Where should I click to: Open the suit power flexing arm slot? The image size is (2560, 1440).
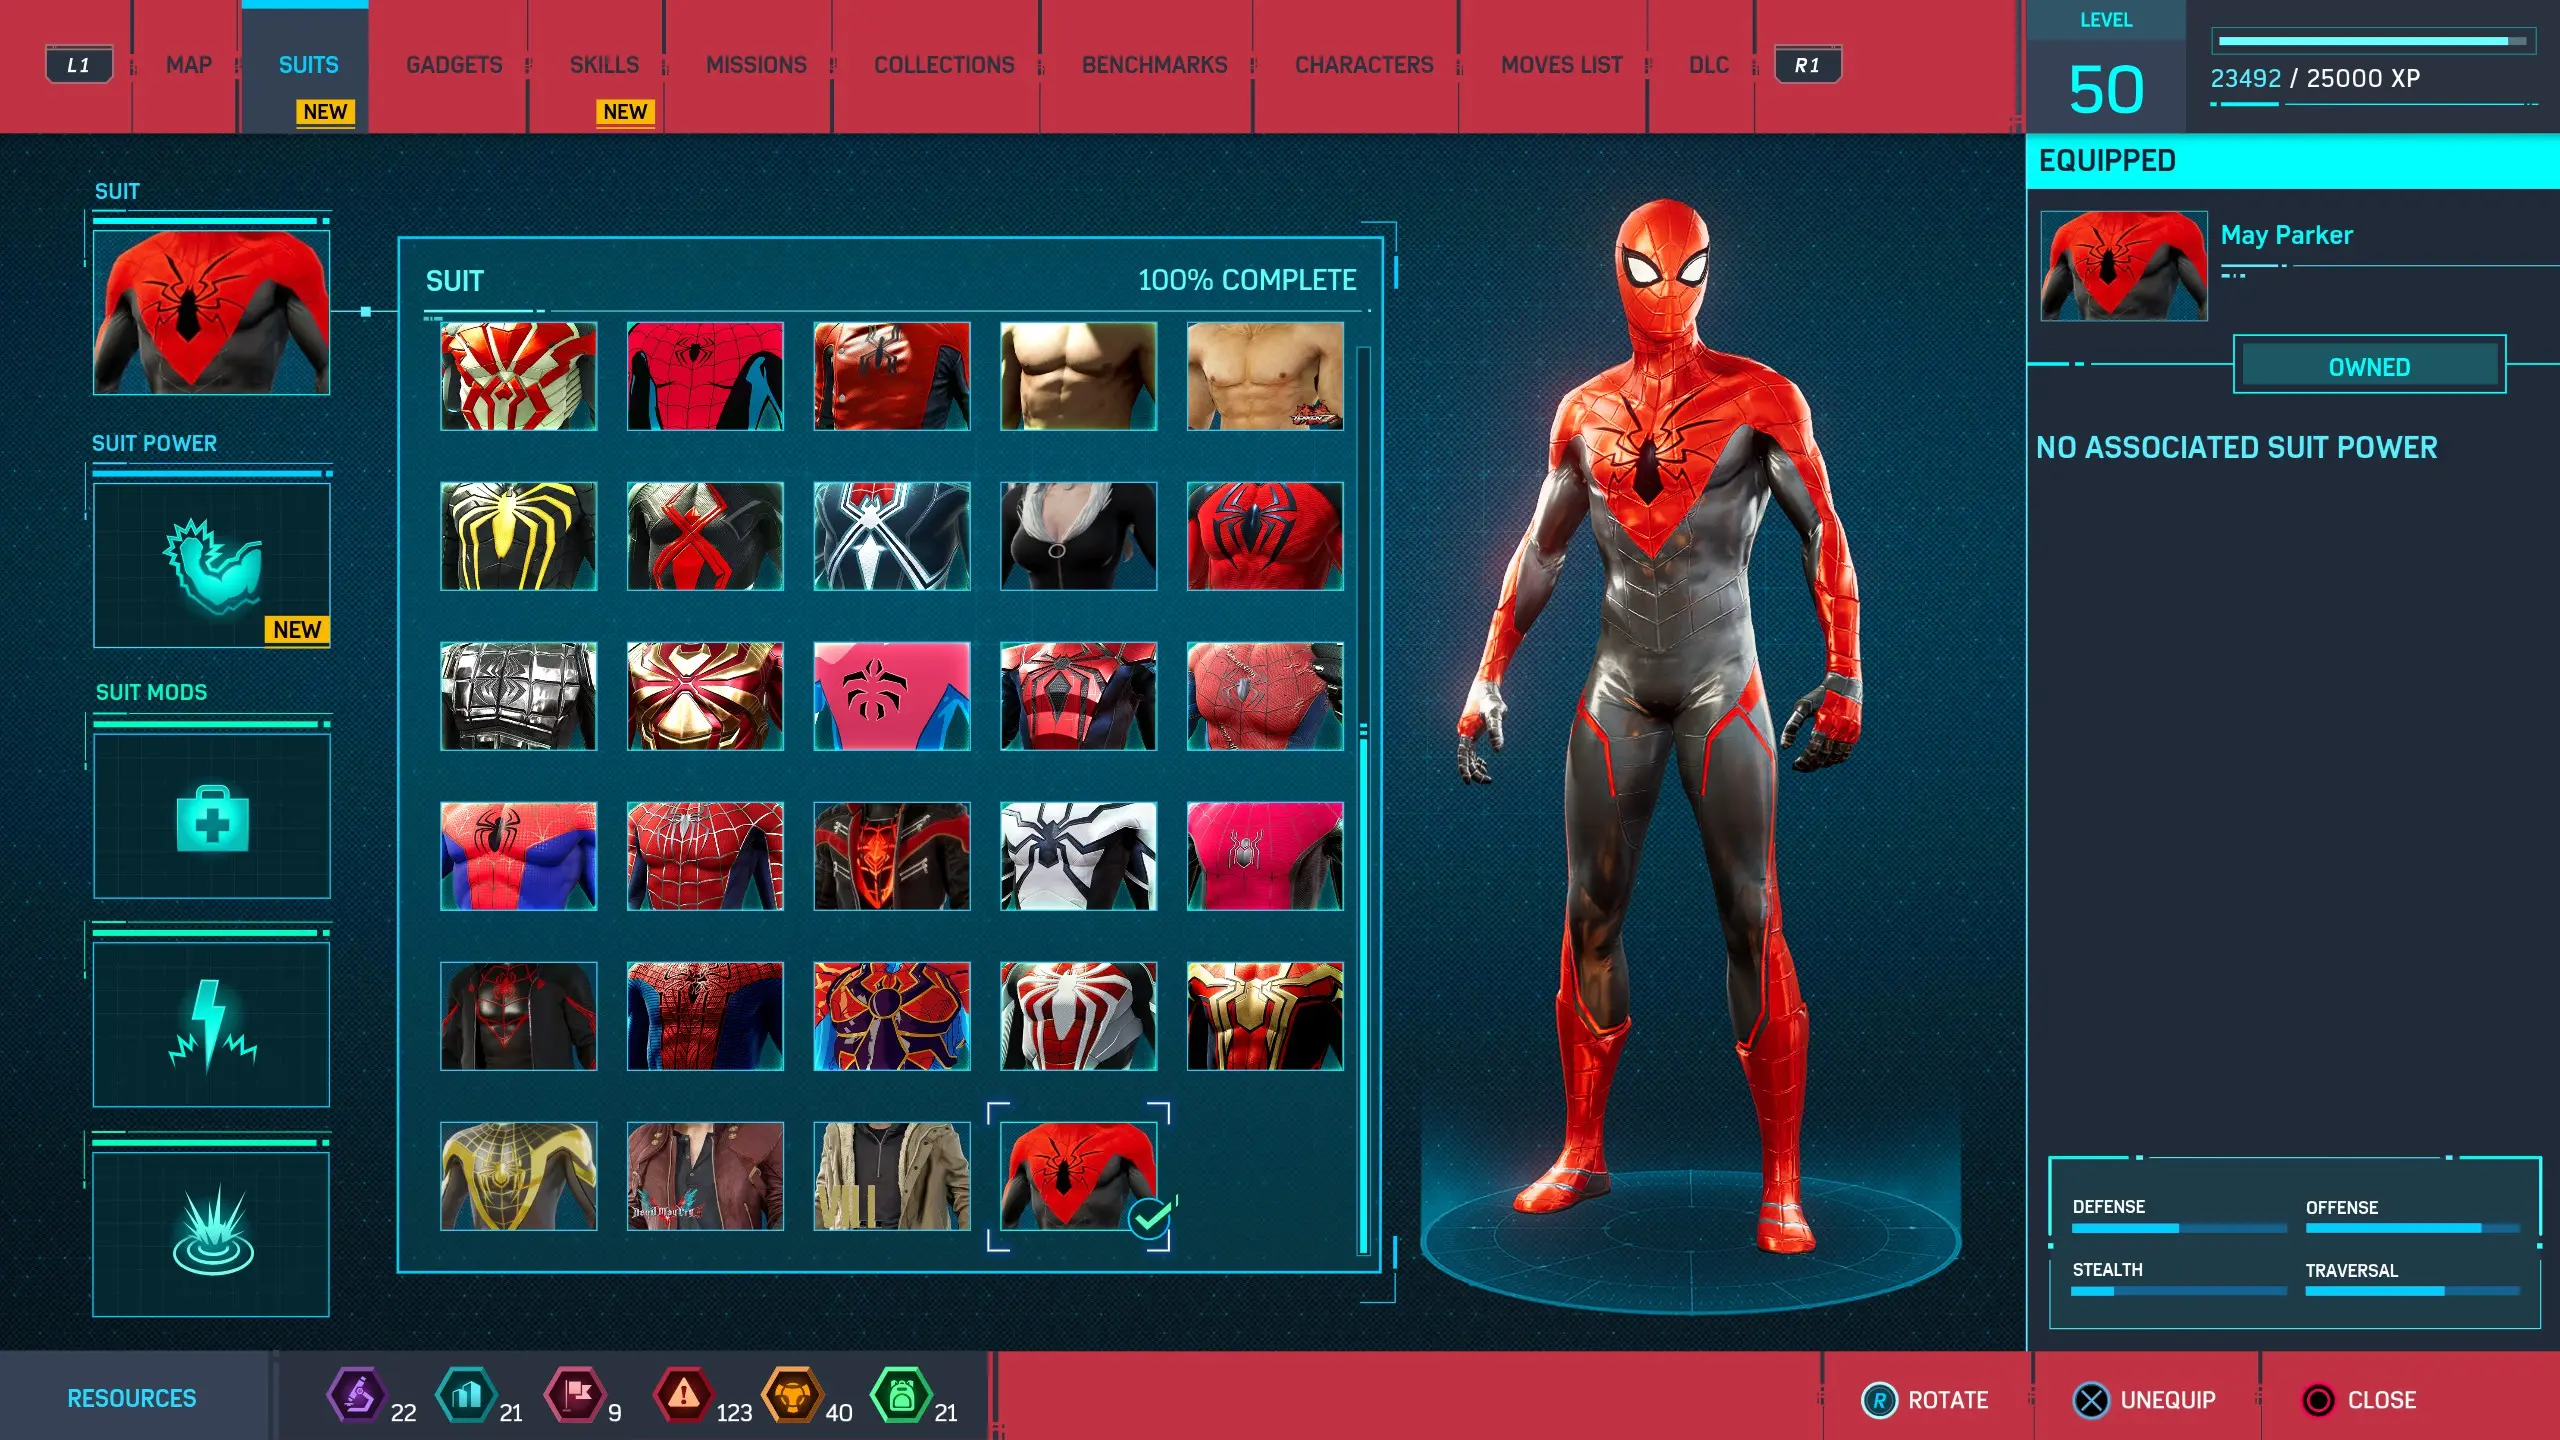click(211, 565)
